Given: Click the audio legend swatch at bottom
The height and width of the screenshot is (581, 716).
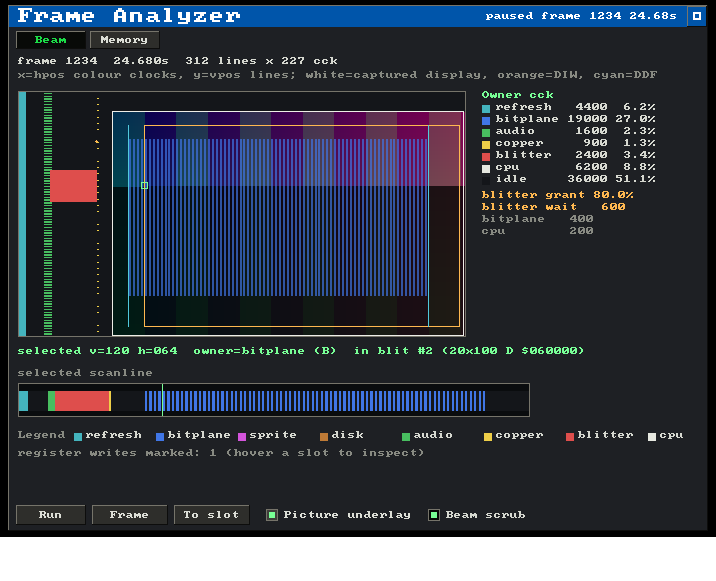Looking at the screenshot, I should pyautogui.click(x=406, y=437).
